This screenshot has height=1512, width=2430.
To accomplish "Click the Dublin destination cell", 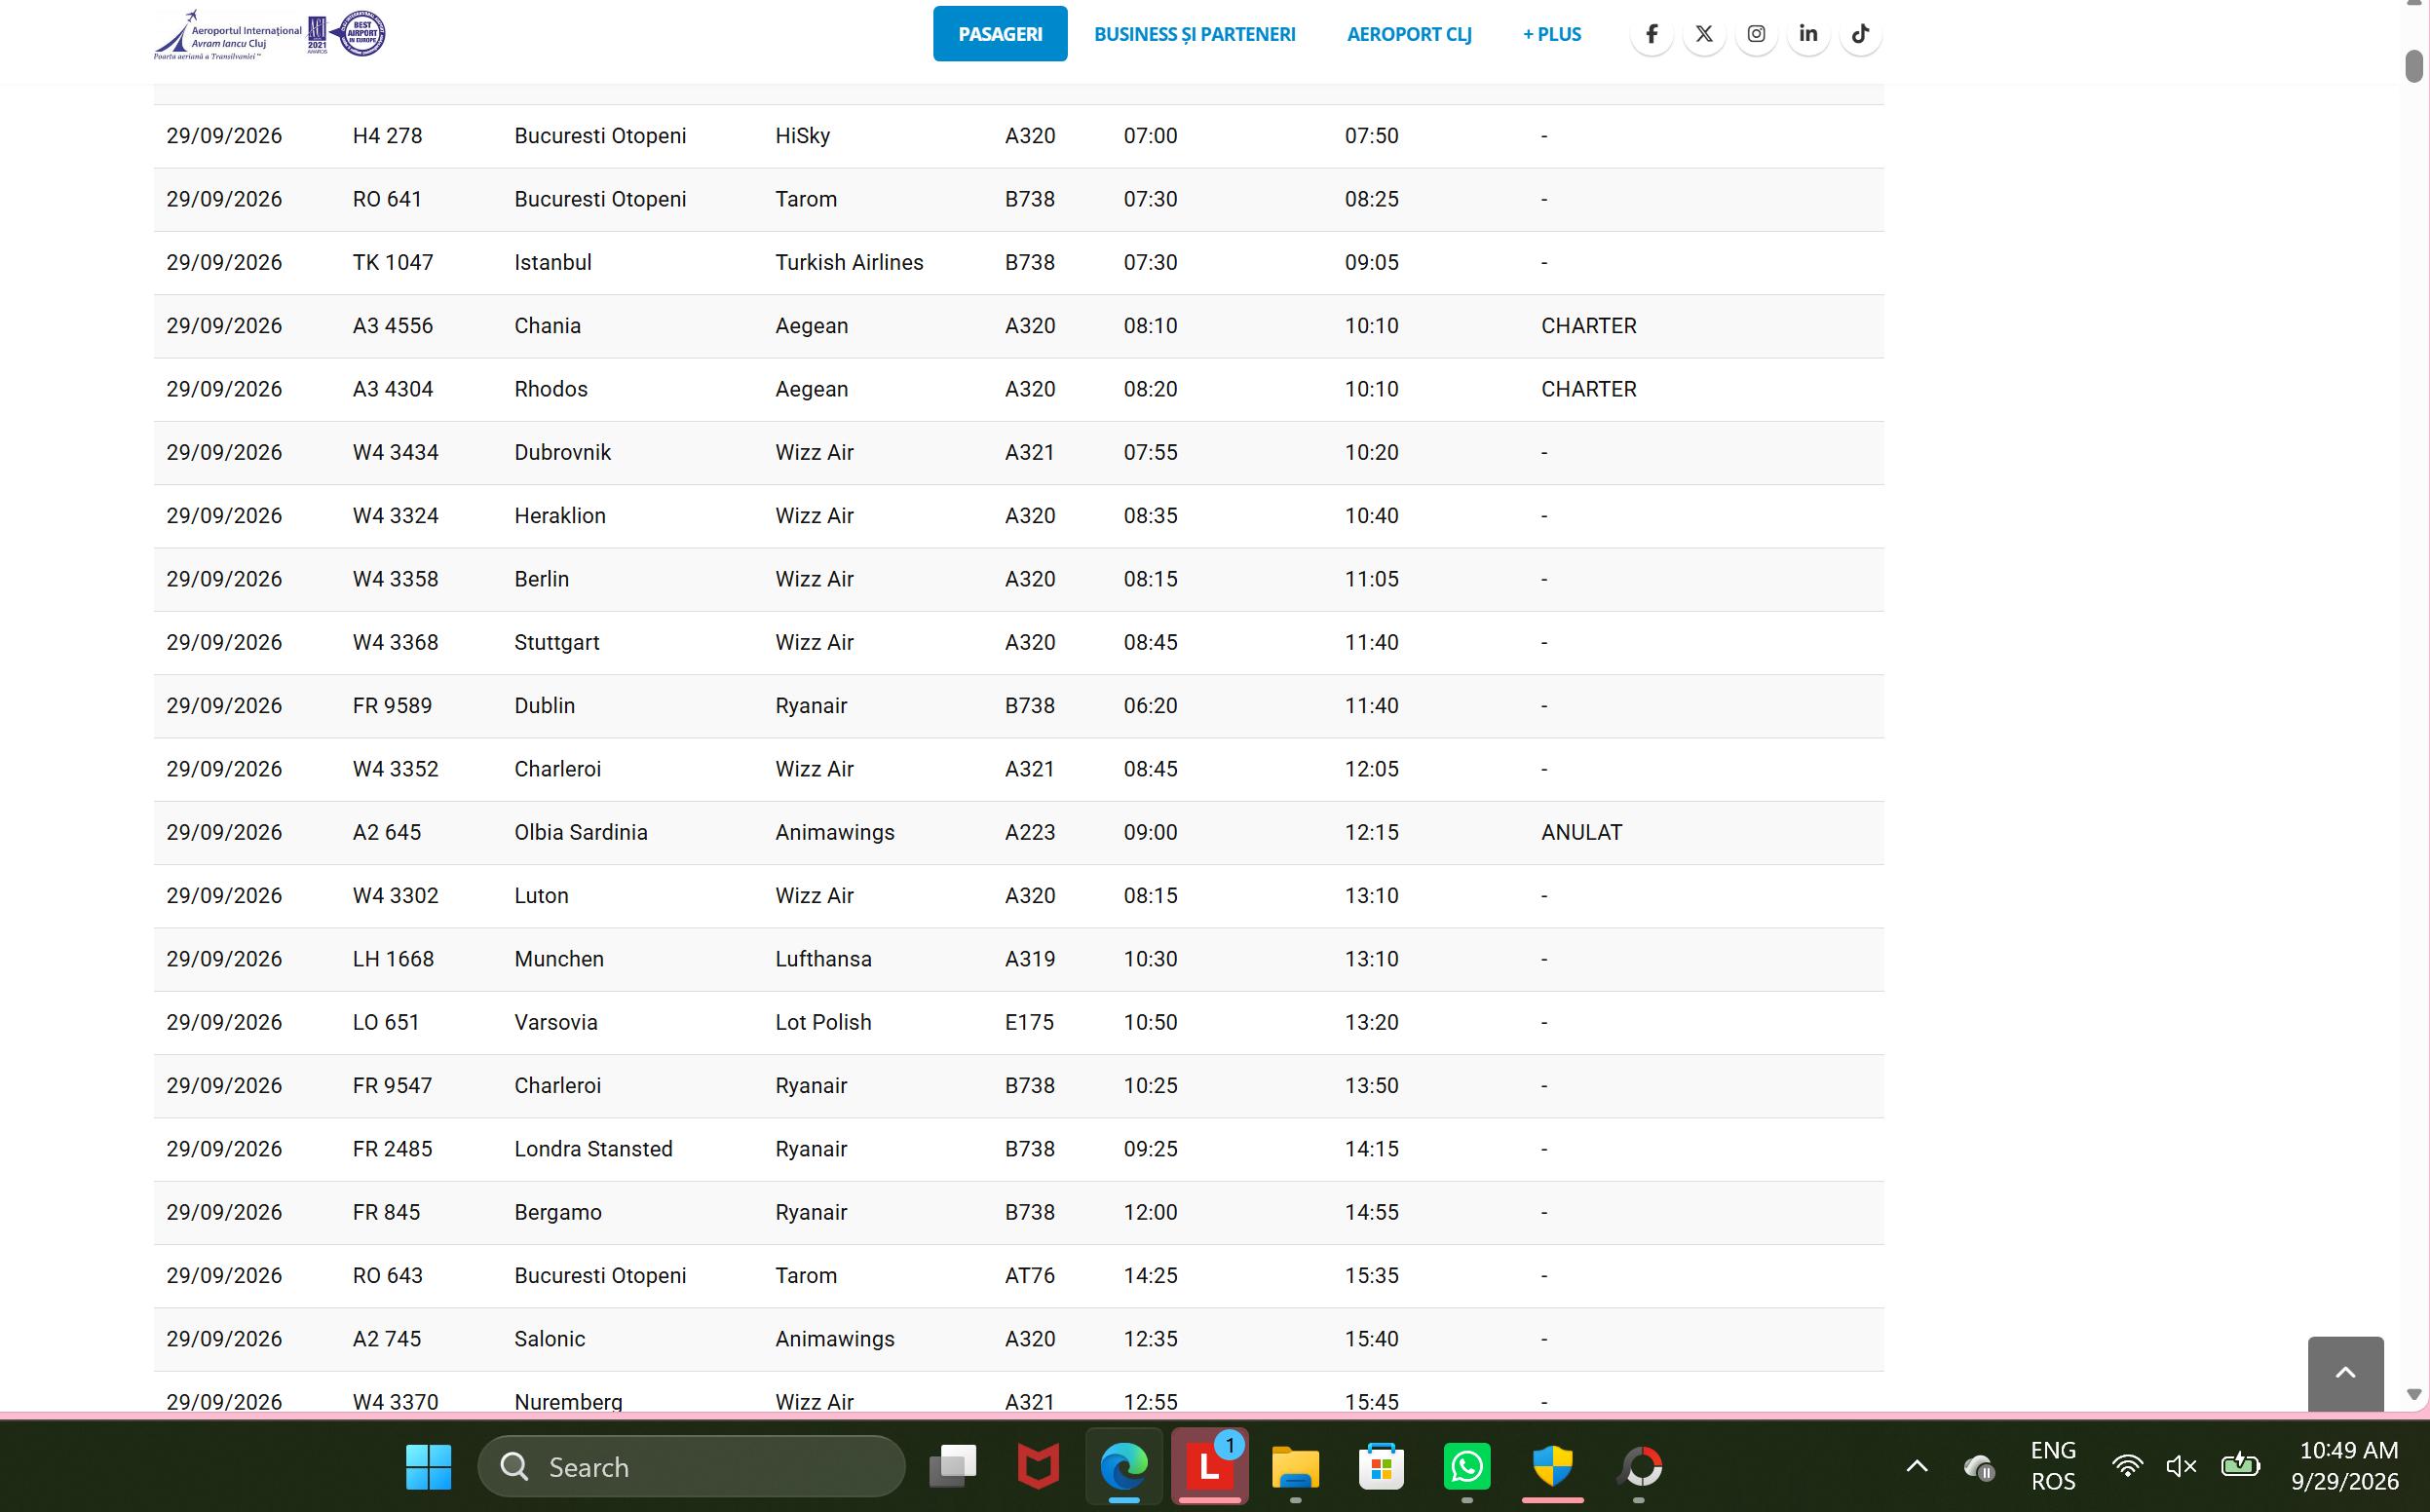I will 545,706.
